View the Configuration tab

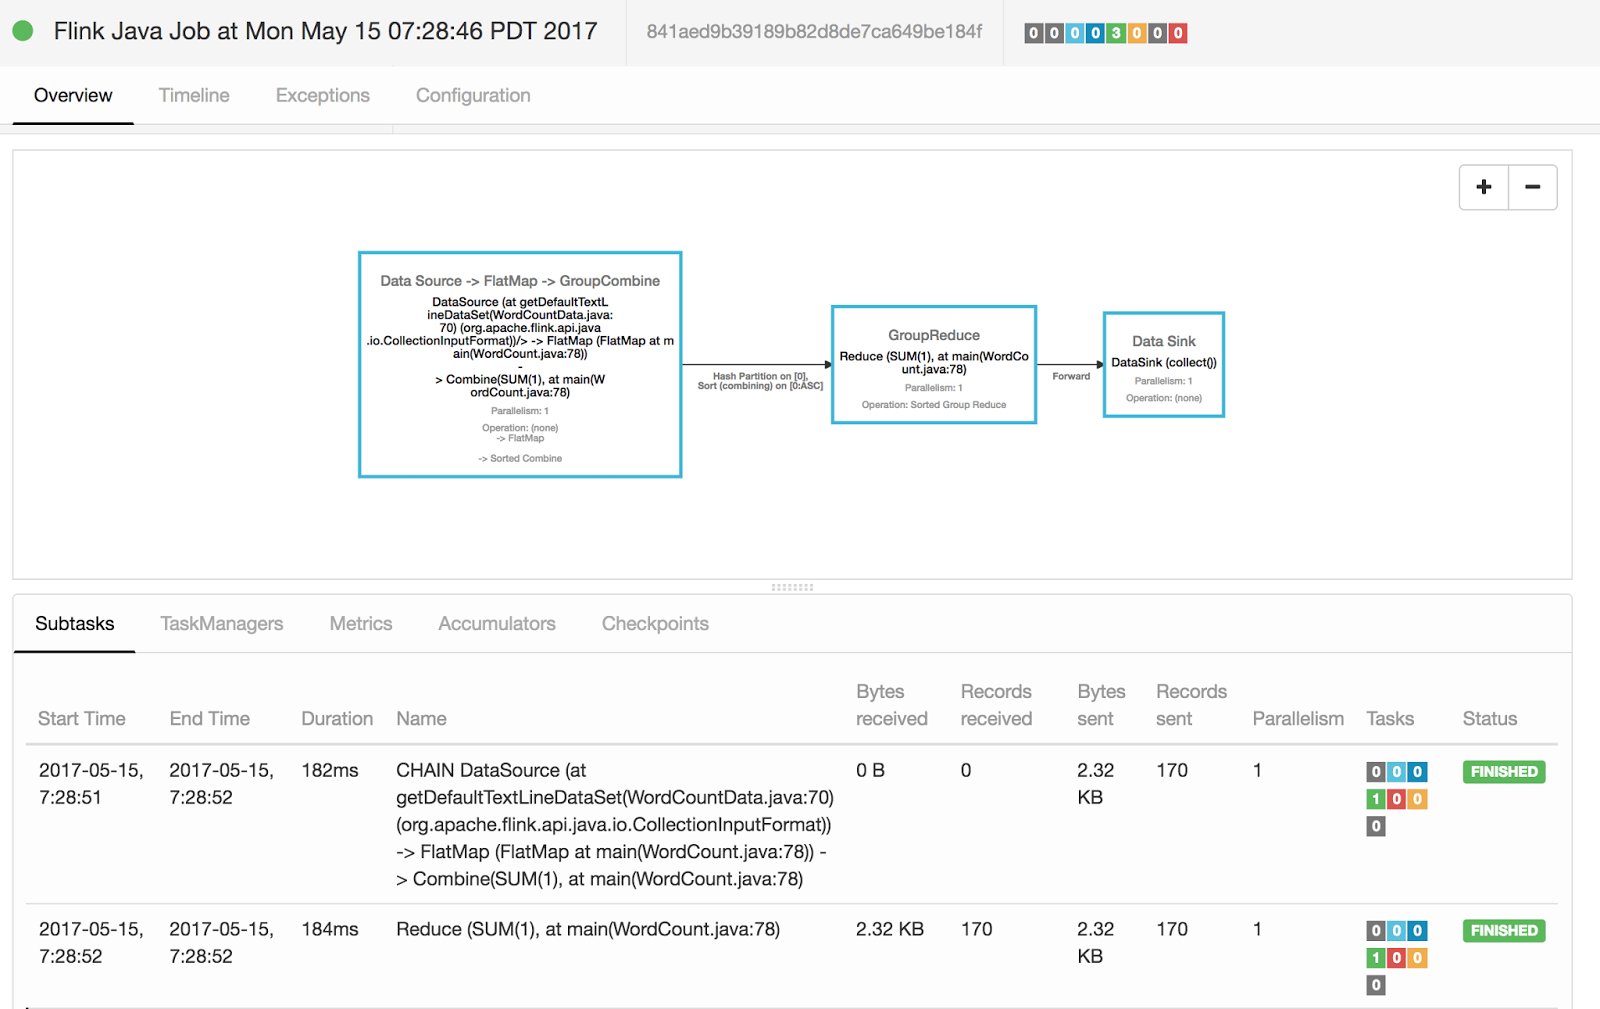click(472, 95)
